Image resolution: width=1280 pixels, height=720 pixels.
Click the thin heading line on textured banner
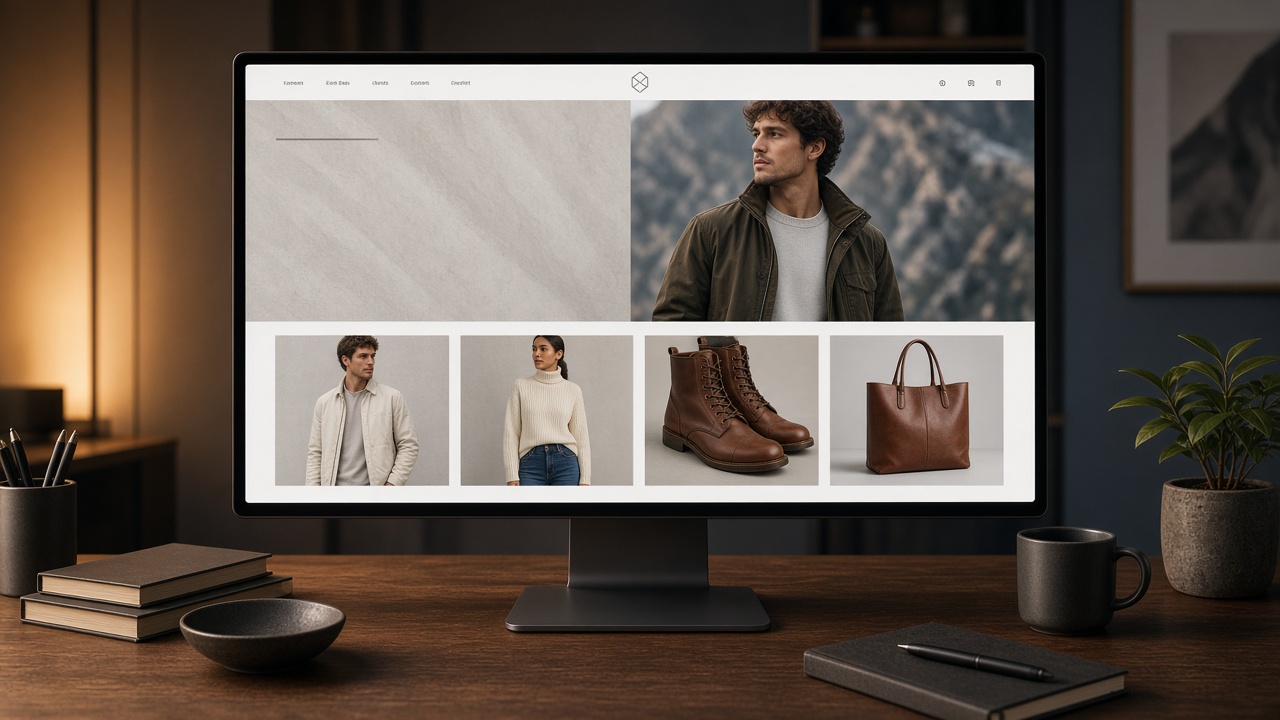[326, 139]
